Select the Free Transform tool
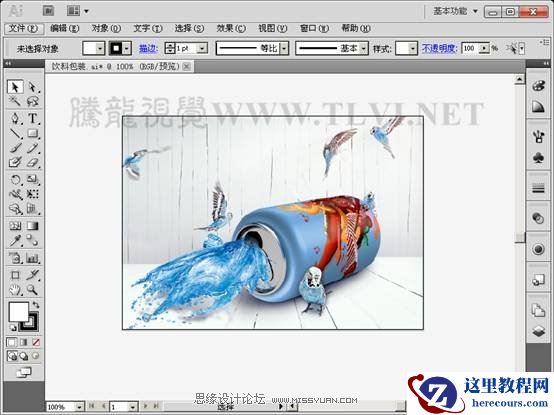The width and height of the screenshot is (554, 415). pos(32,194)
